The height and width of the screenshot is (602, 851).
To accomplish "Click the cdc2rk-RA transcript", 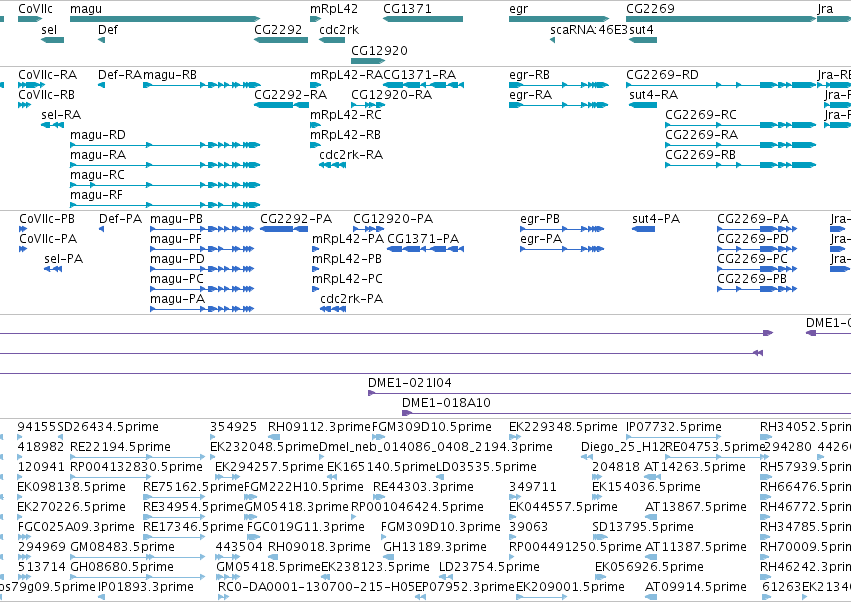I will click(x=332, y=165).
